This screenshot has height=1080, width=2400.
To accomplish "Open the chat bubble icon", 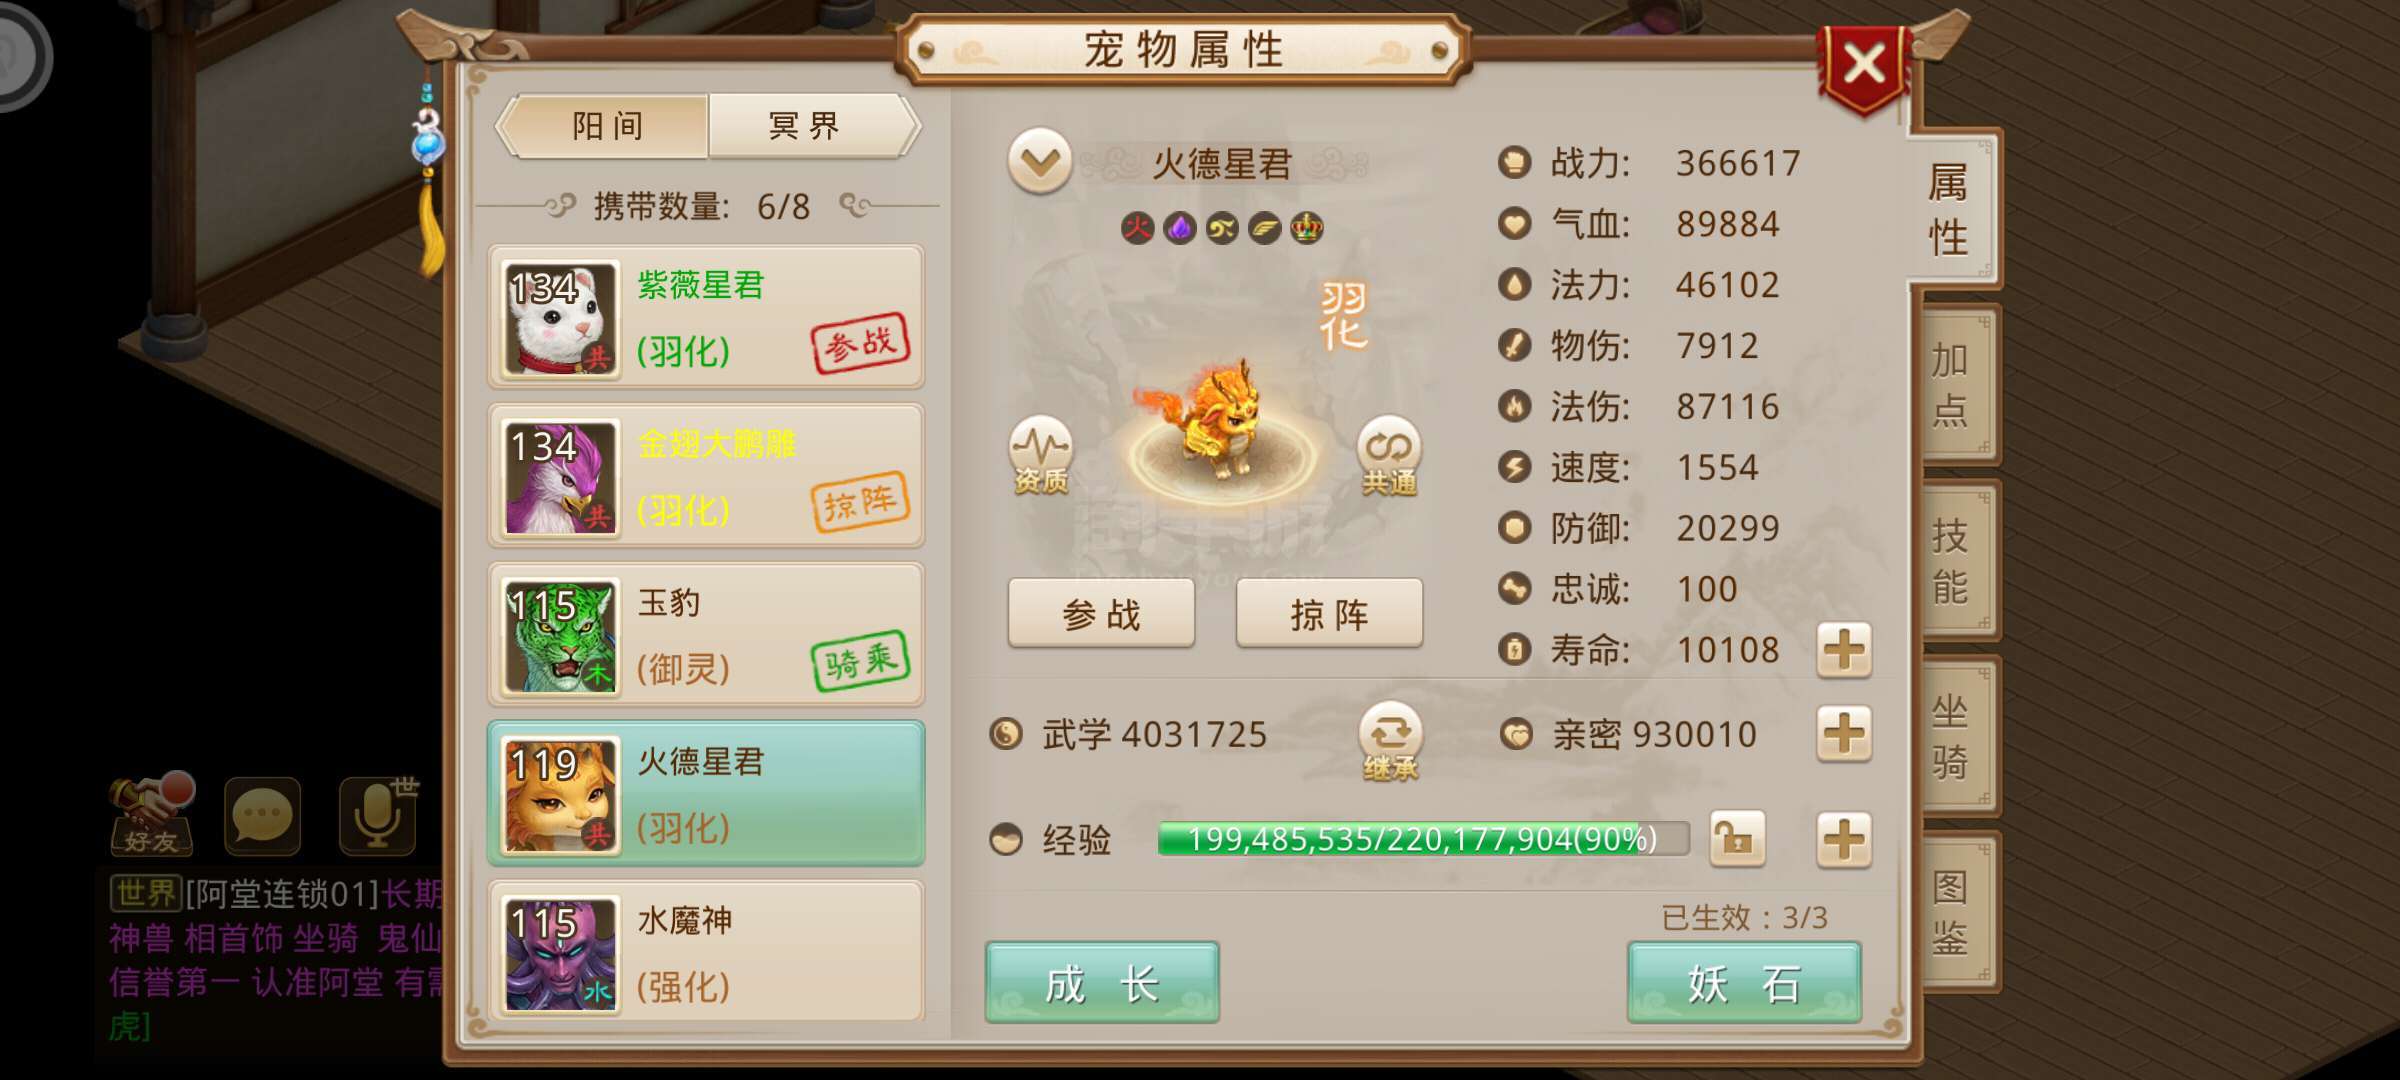I will pyautogui.click(x=262, y=816).
